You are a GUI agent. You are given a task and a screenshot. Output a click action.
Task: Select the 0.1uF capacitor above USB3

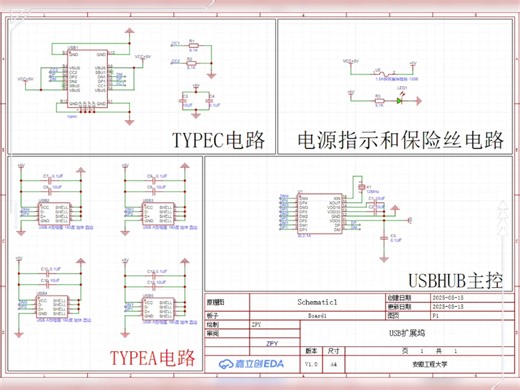[154, 180]
